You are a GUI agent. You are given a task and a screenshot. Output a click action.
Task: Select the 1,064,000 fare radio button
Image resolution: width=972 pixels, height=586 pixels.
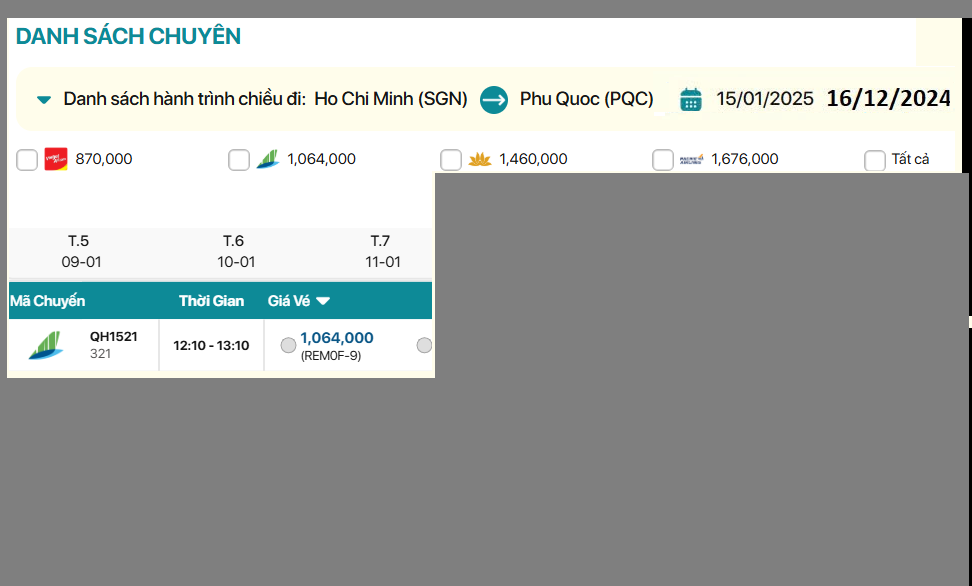pos(288,345)
